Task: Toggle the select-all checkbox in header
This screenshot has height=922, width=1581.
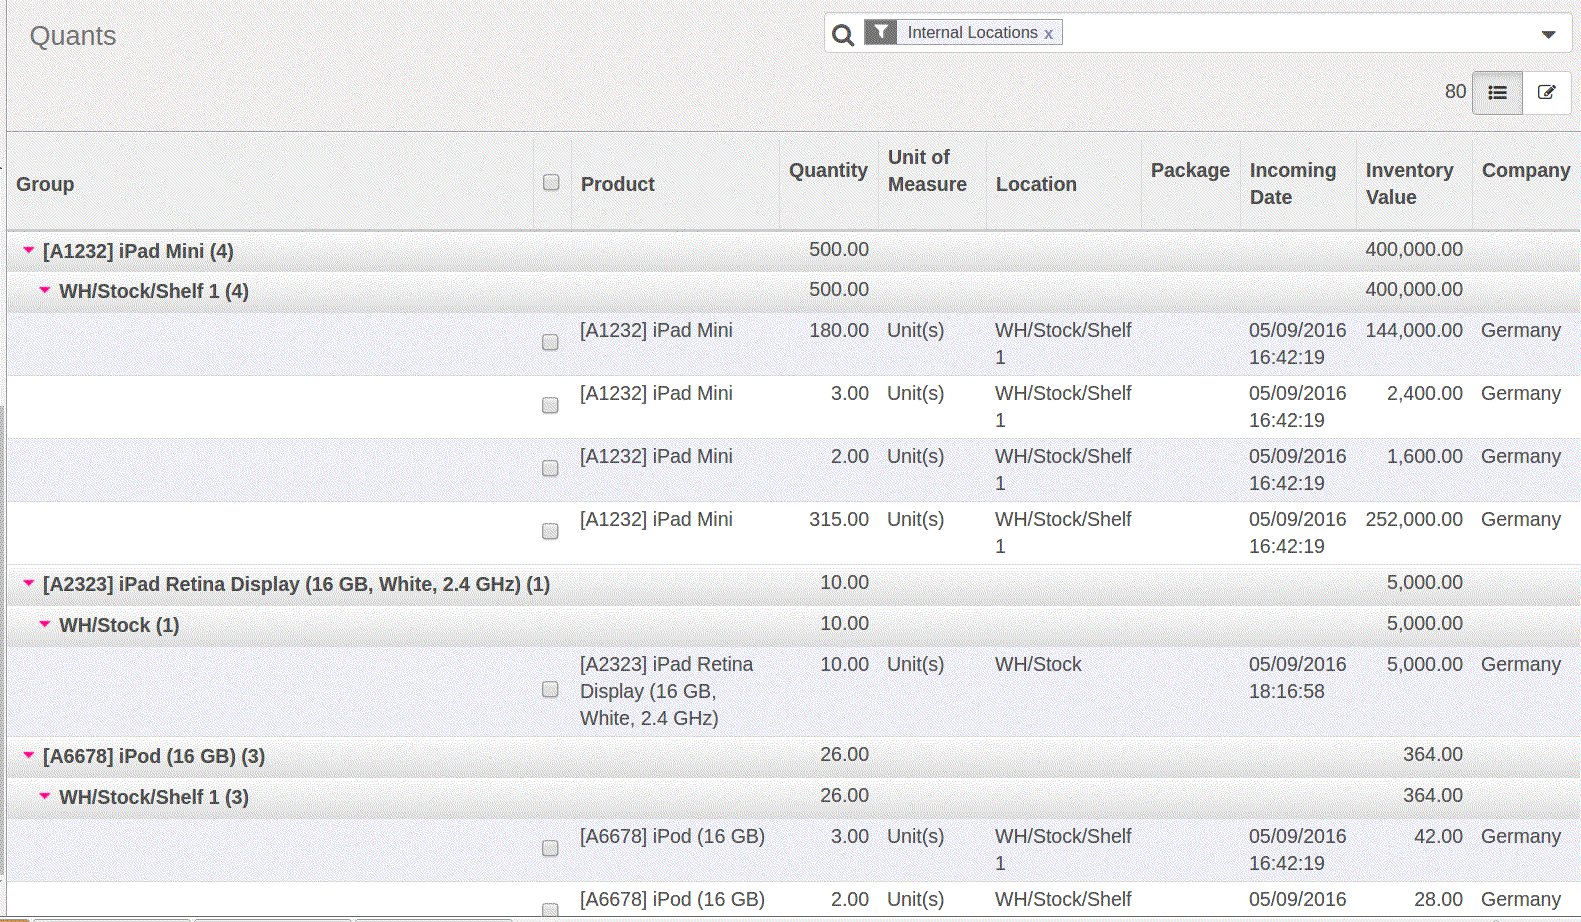Action: (x=551, y=182)
